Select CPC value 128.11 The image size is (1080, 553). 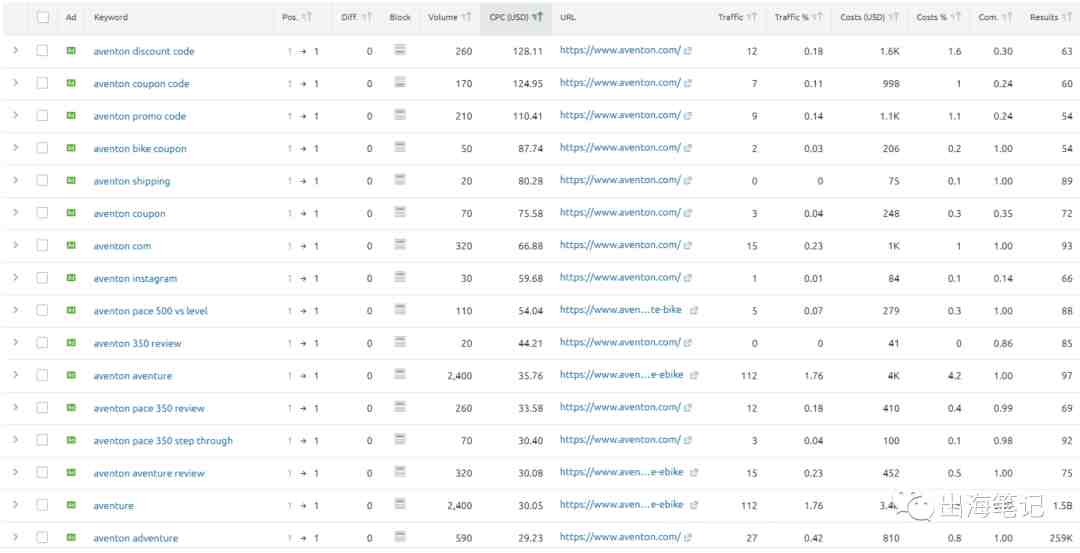click(527, 51)
